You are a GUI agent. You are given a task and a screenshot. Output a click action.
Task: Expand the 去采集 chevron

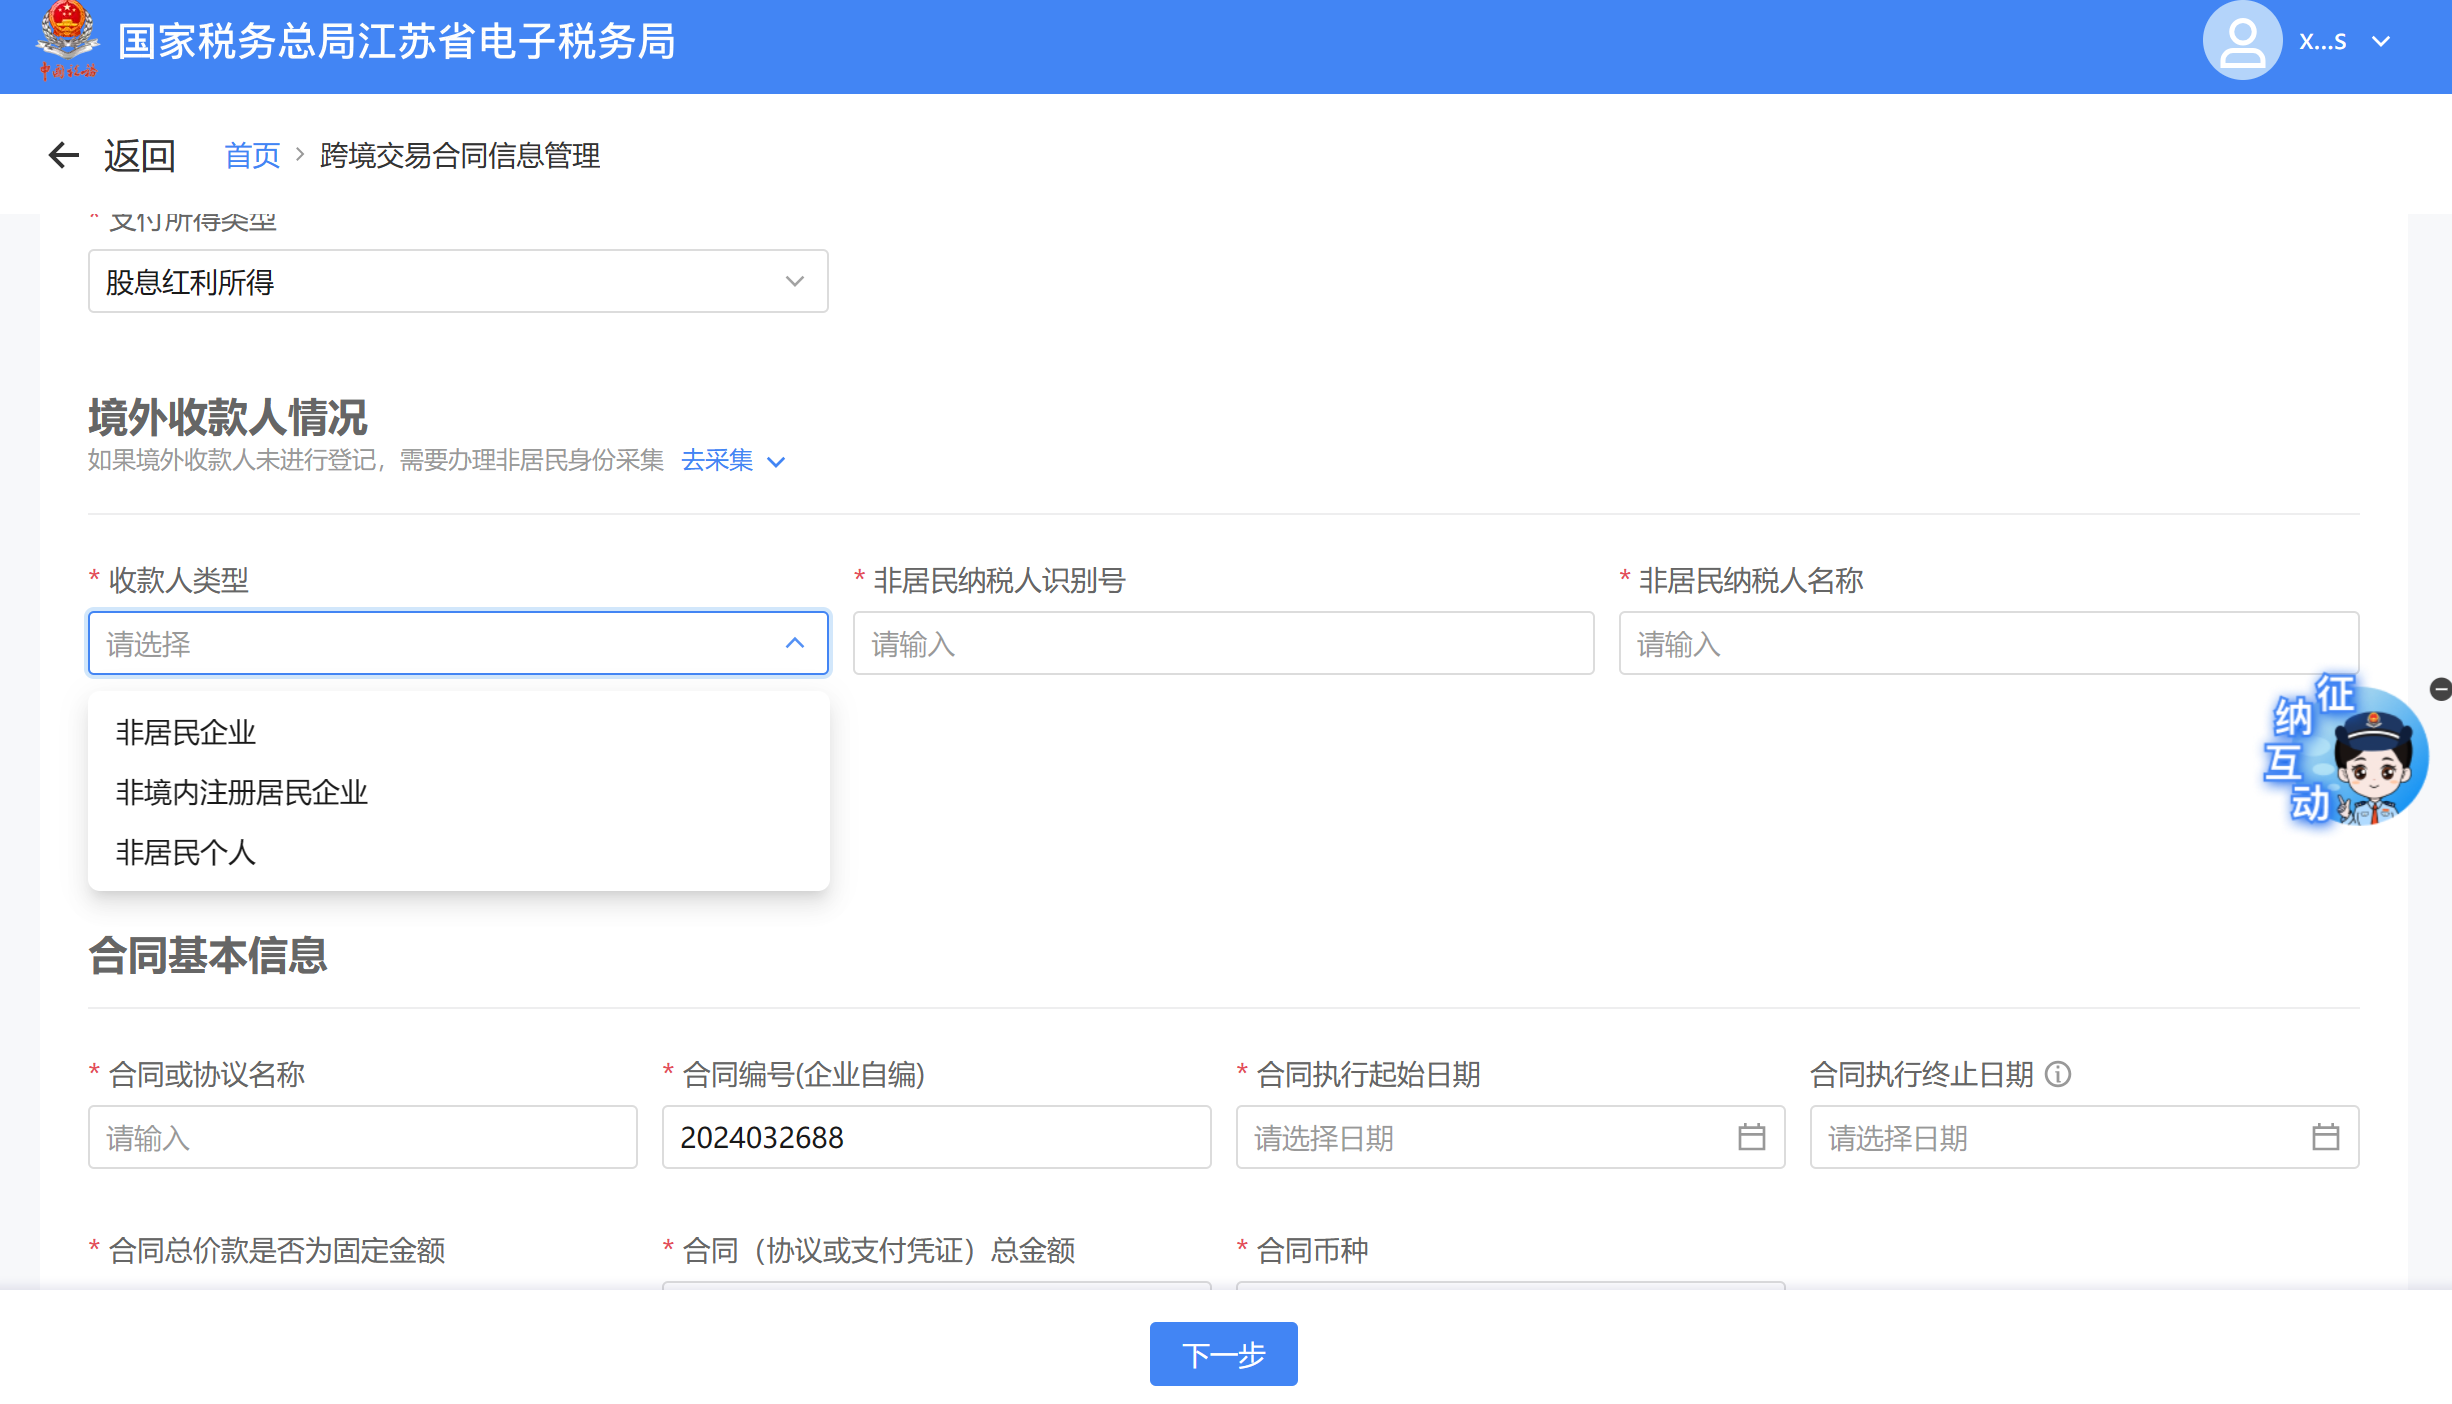pyautogui.click(x=776, y=462)
